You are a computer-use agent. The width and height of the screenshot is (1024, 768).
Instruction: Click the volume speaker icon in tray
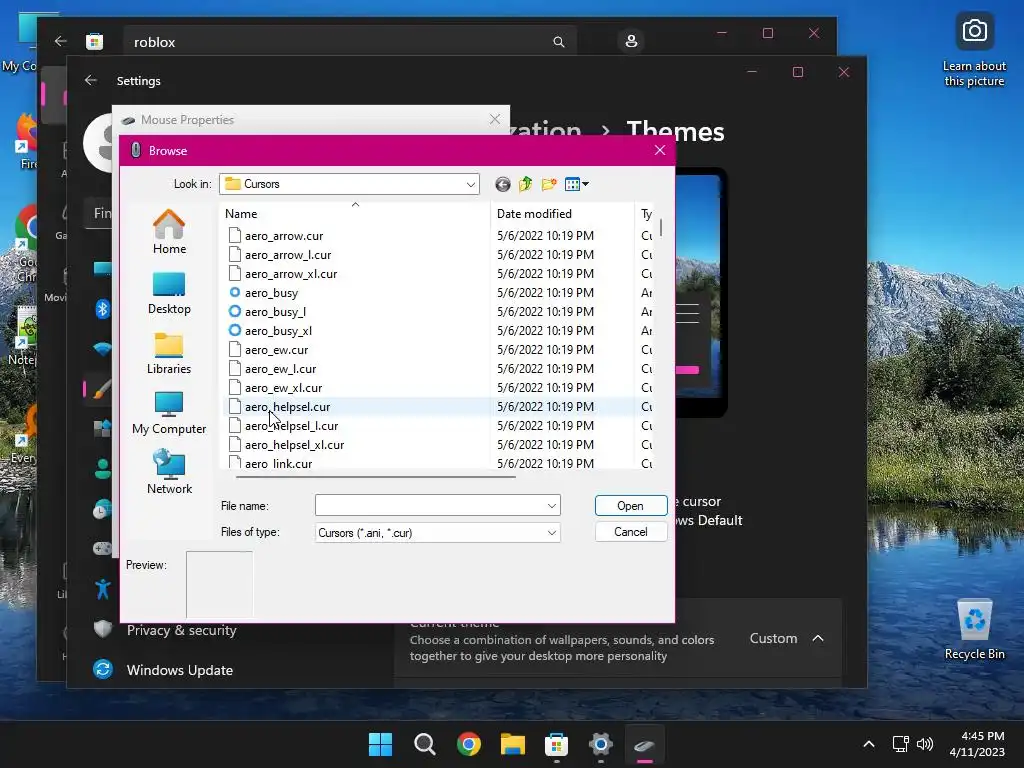coord(925,744)
